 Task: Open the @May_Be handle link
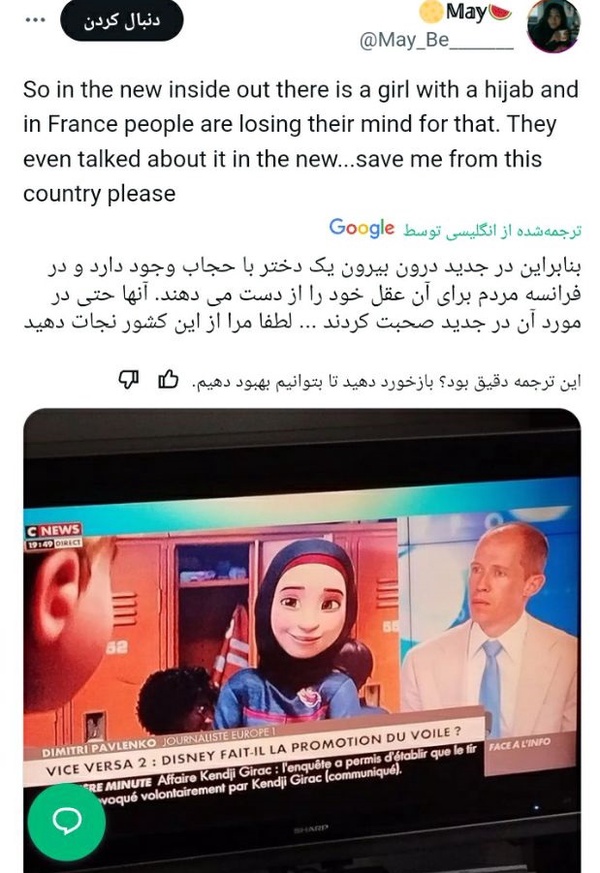436,41
